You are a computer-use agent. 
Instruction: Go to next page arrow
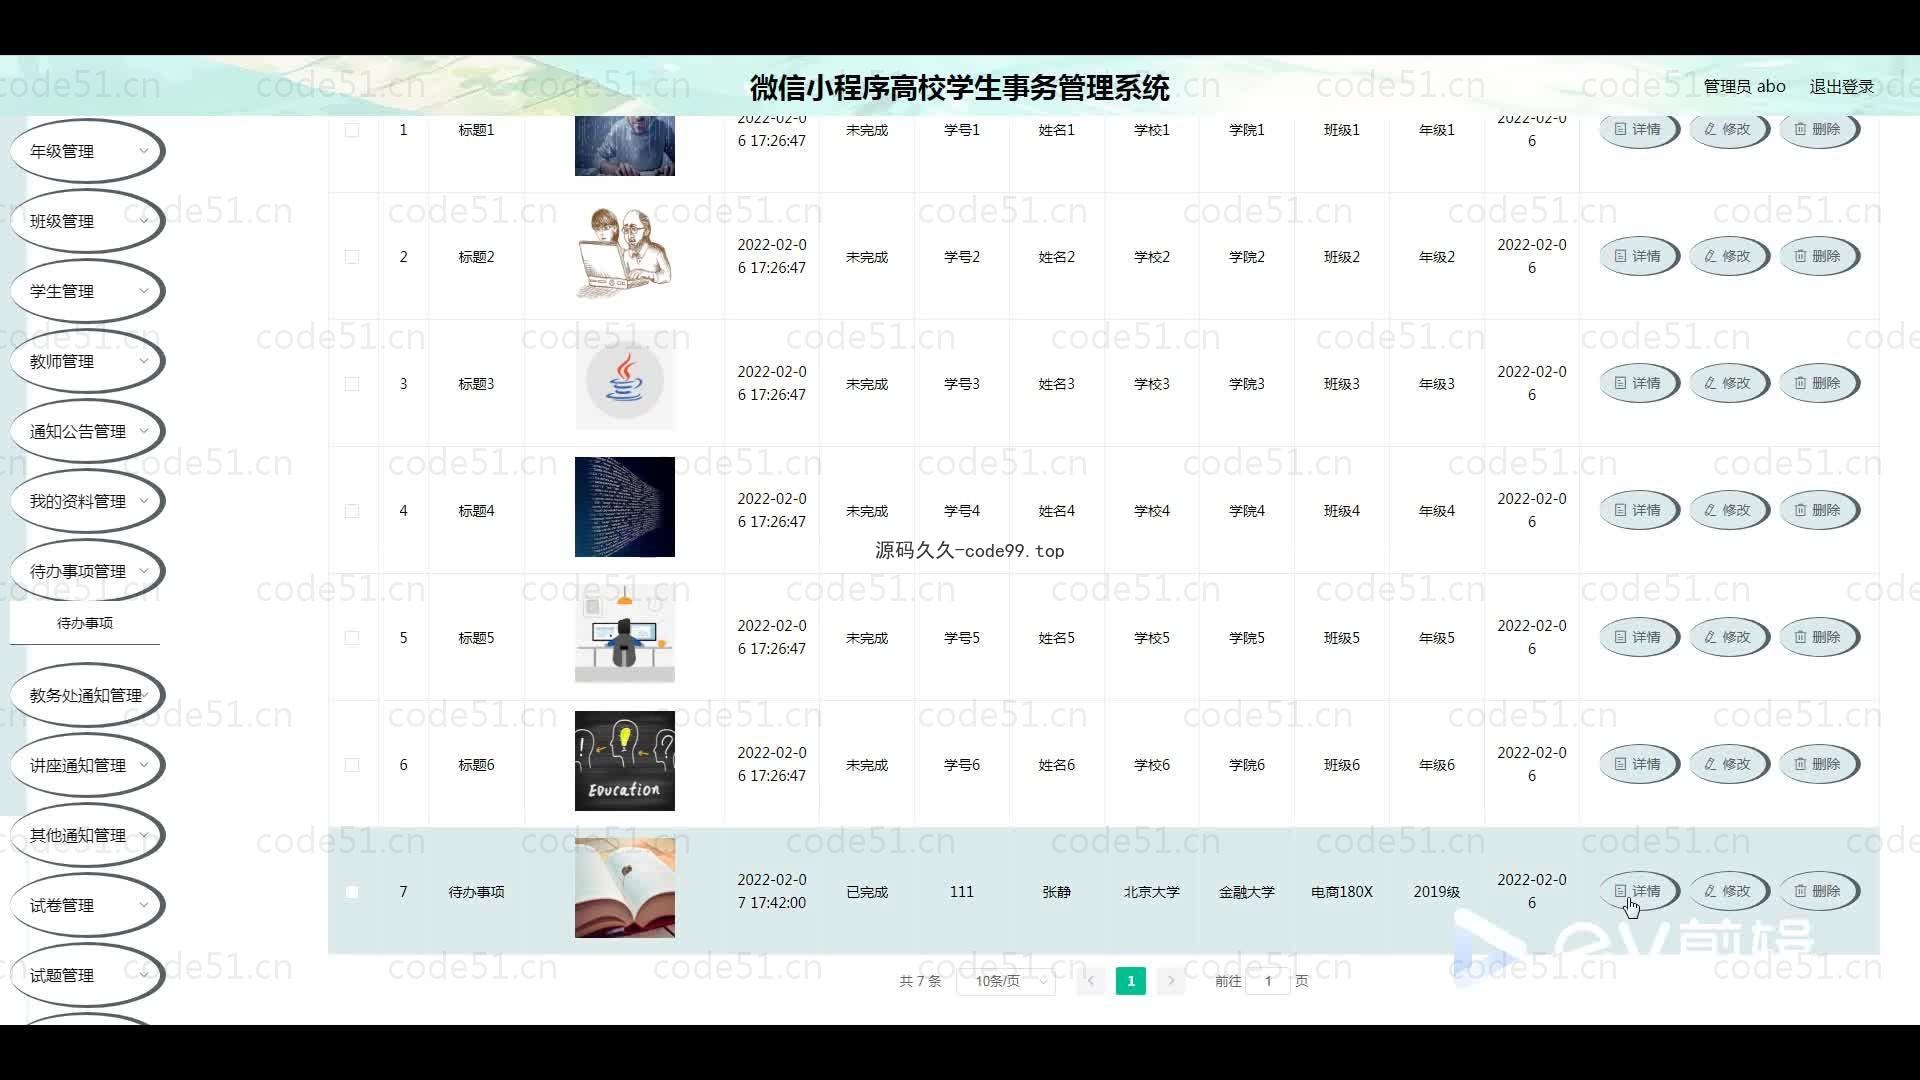(x=1171, y=981)
